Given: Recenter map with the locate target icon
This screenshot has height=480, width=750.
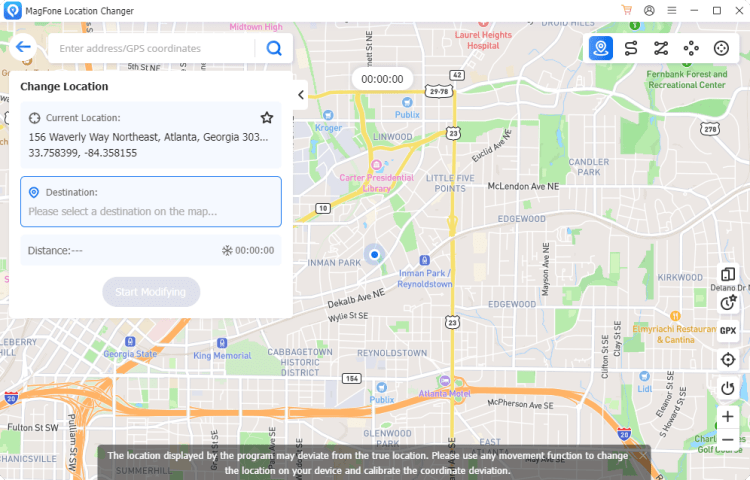Looking at the screenshot, I should (728, 360).
